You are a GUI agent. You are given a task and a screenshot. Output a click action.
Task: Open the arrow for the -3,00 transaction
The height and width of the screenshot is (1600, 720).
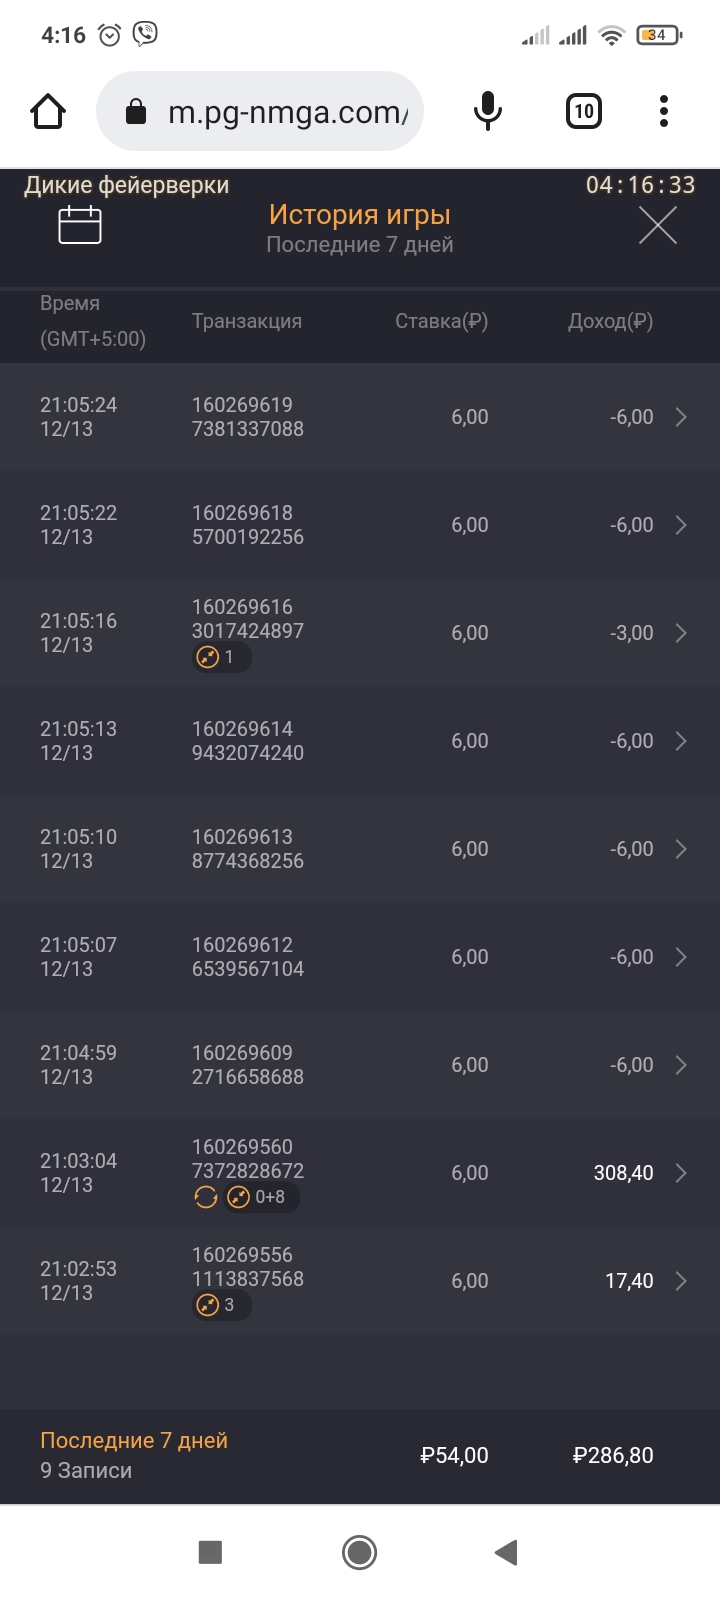tap(681, 633)
